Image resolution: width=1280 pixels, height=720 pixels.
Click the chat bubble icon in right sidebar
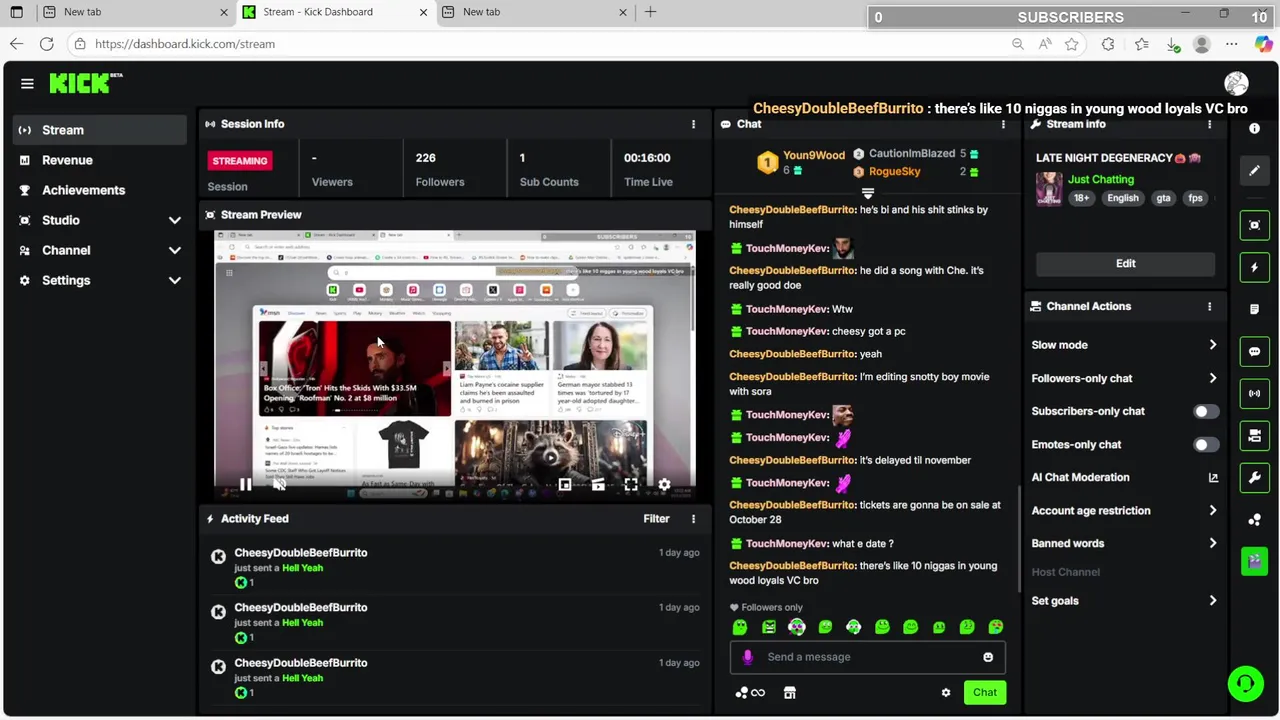(x=1254, y=351)
